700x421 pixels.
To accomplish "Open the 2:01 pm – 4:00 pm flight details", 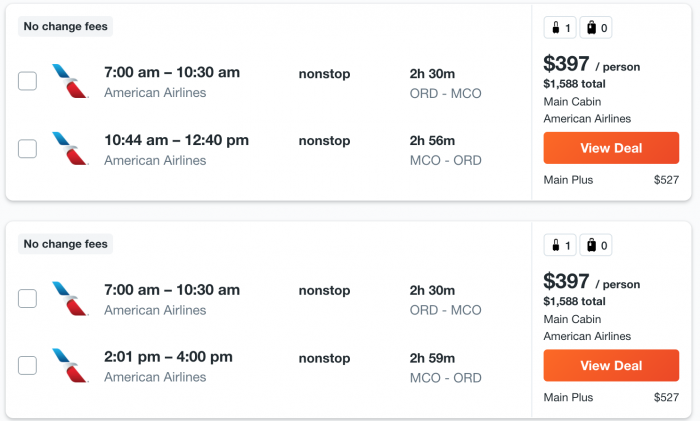I will [x=168, y=357].
